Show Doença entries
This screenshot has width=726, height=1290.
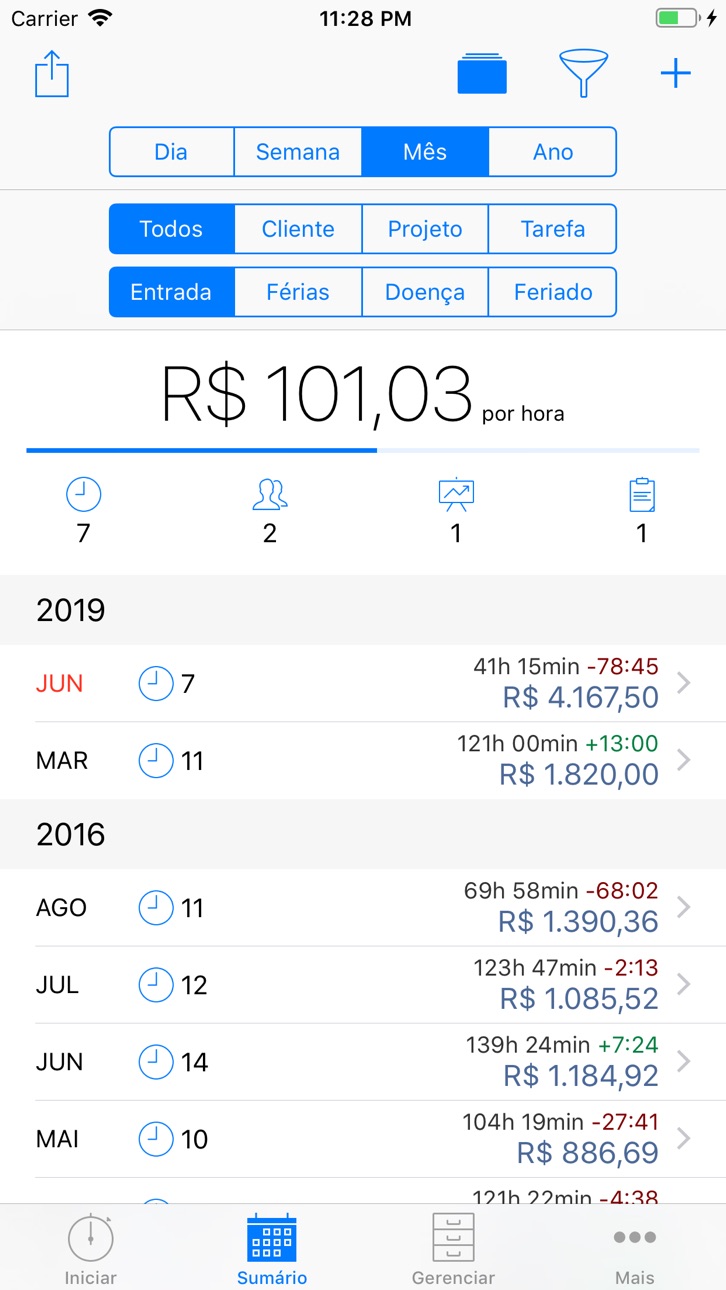coord(425,292)
